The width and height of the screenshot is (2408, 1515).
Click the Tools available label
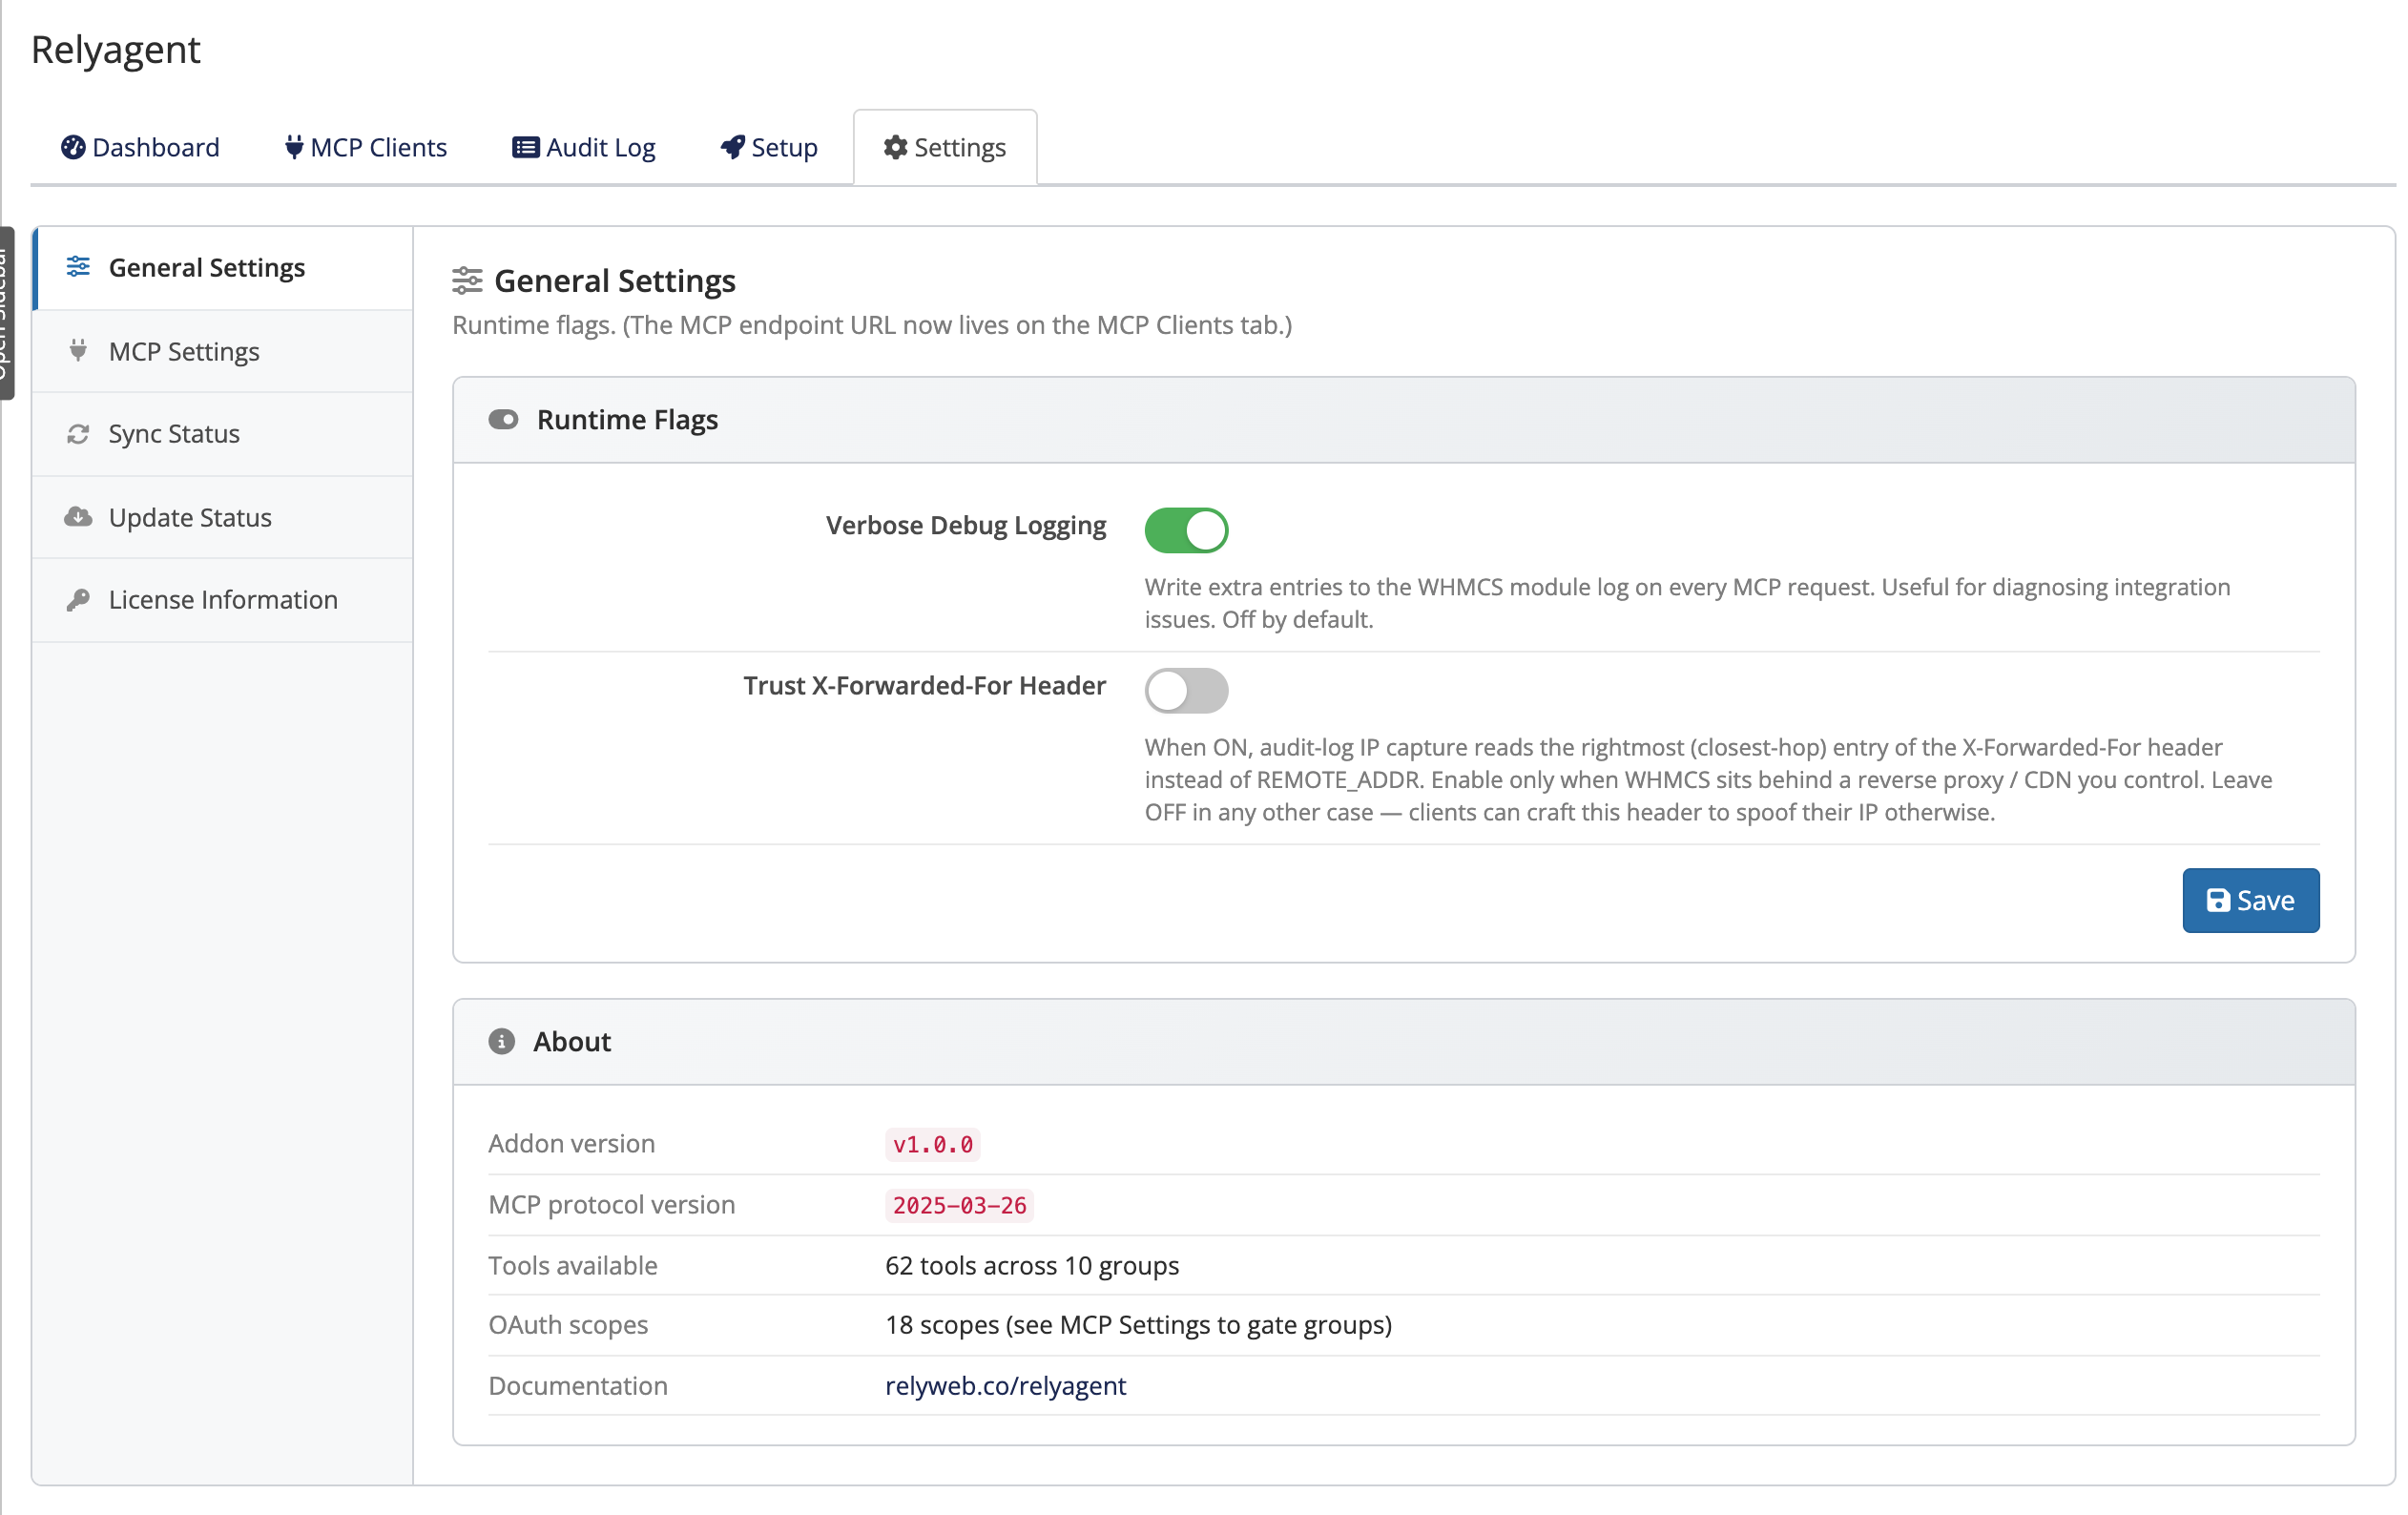572,1265
